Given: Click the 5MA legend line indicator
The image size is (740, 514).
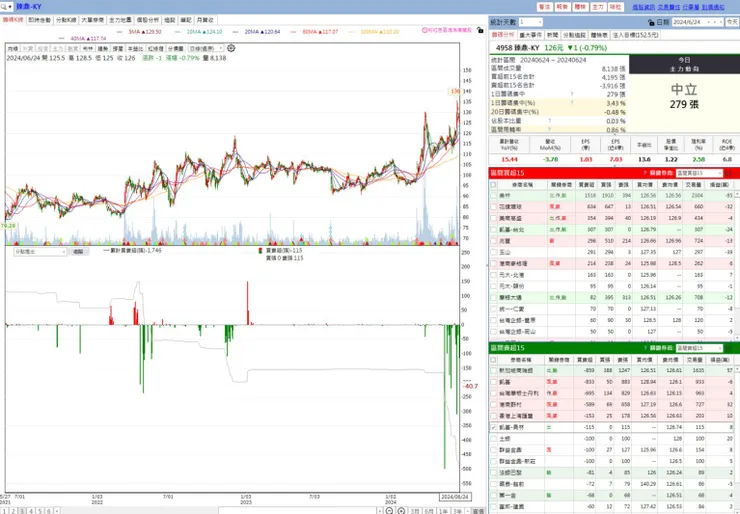Looking at the screenshot, I should pos(119,32).
